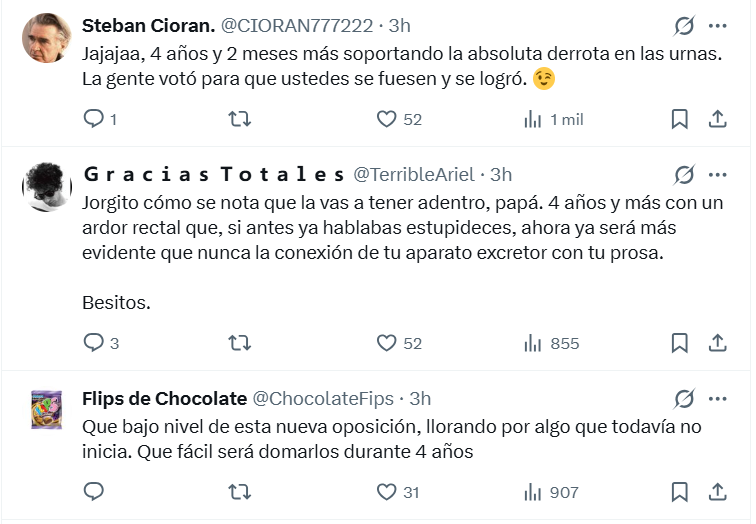Share Steban Cioran's tweet
Viewport: 756px width, 524px height.
[717, 119]
